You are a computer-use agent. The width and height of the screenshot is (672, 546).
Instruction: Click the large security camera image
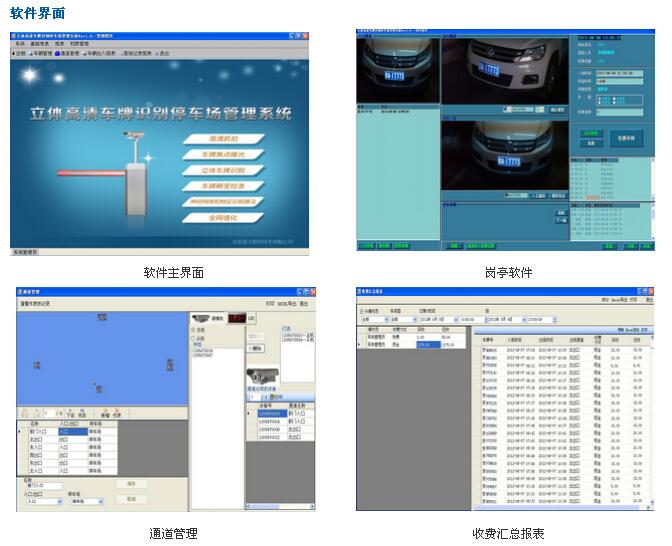click(263, 378)
